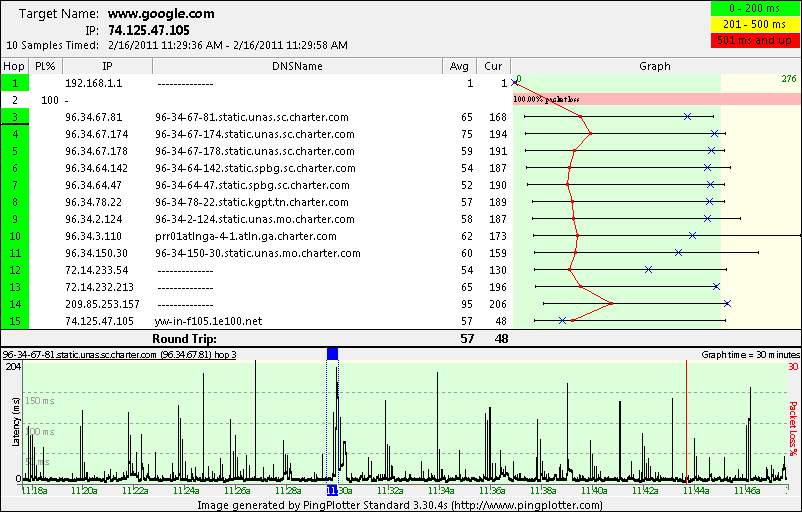Image resolution: width=802 pixels, height=512 pixels.
Task: Click the blue X marker on hop 1 row
Action: (x=515, y=83)
